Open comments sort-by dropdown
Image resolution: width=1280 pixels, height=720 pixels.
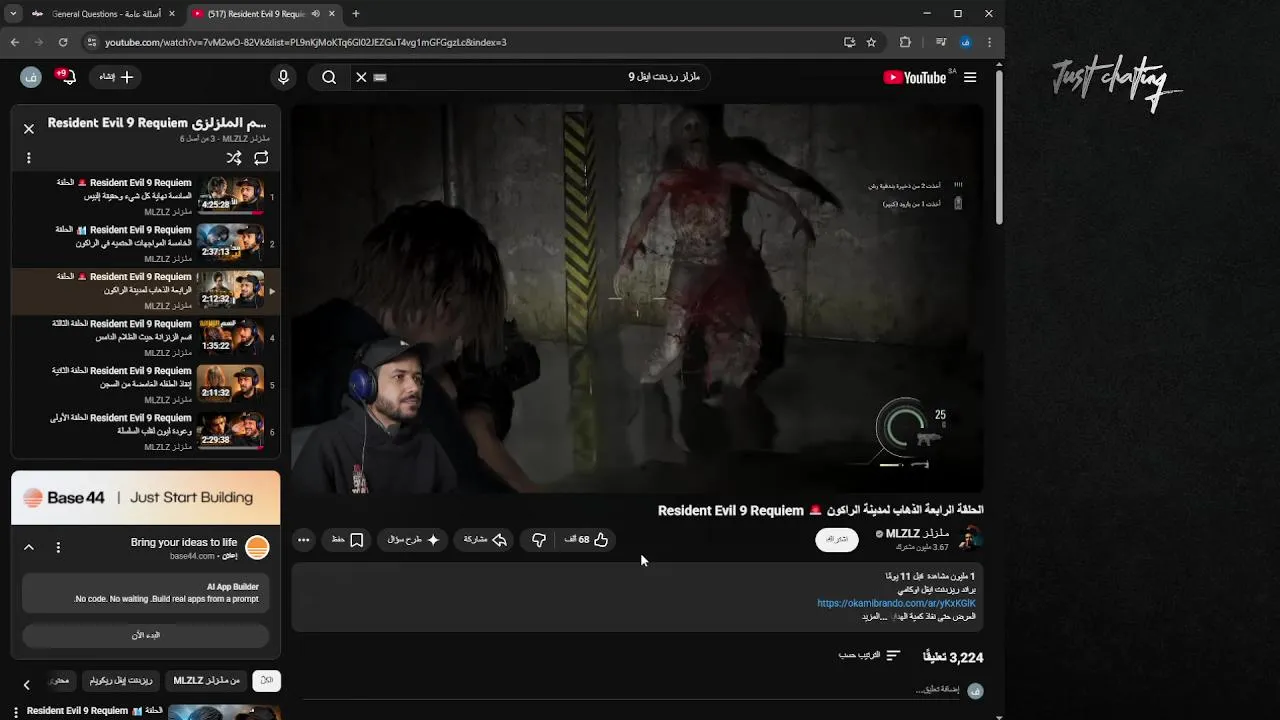869,655
